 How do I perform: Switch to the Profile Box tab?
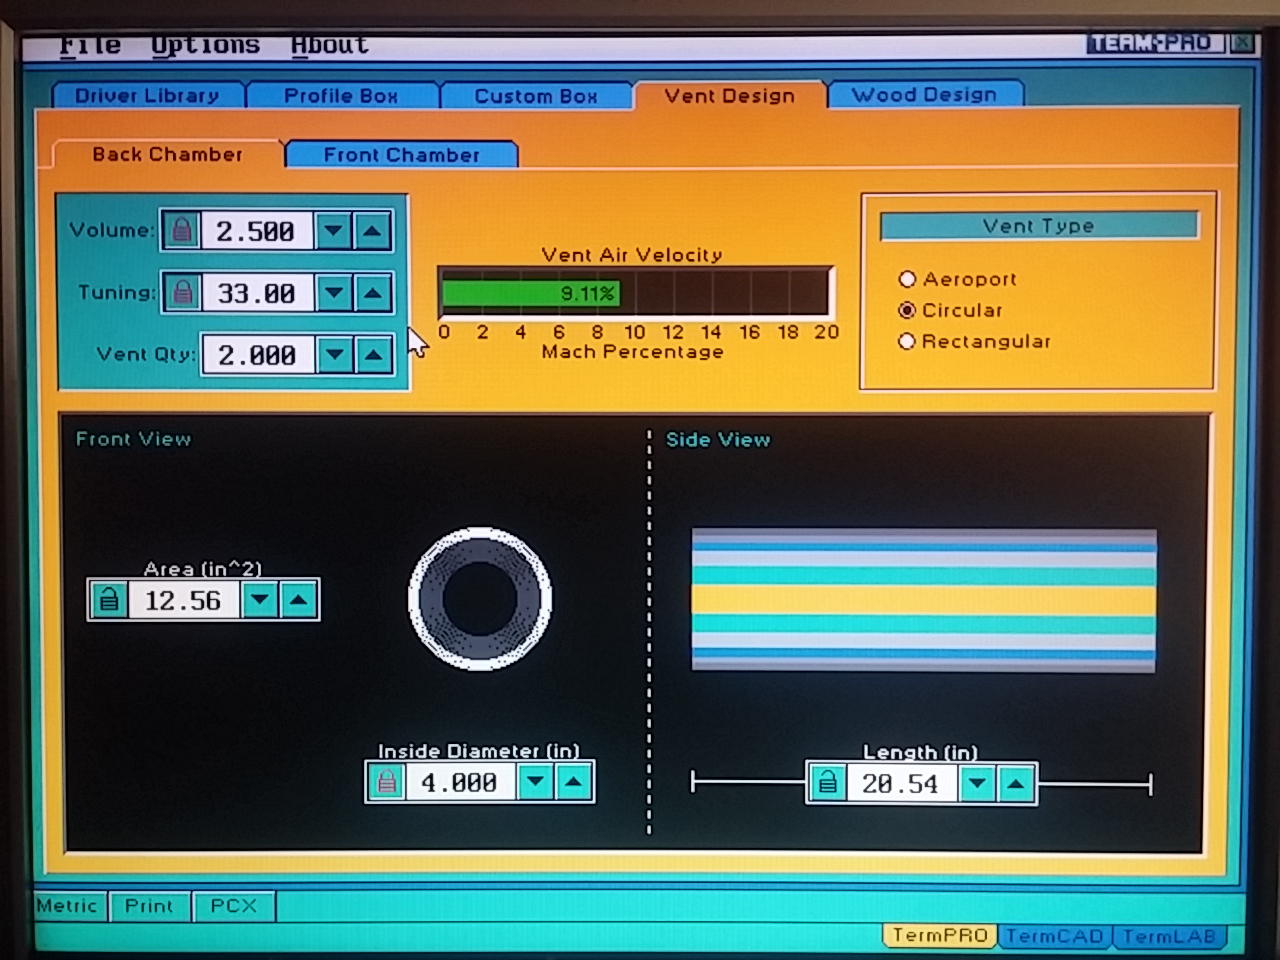point(341,95)
